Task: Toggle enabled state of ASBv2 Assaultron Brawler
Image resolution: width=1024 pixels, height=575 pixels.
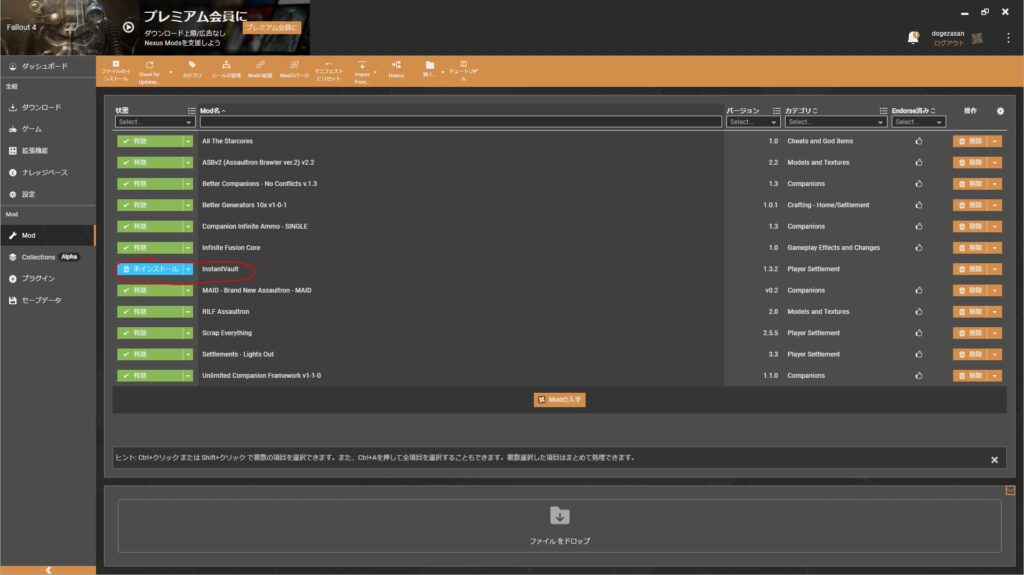Action: (150, 162)
